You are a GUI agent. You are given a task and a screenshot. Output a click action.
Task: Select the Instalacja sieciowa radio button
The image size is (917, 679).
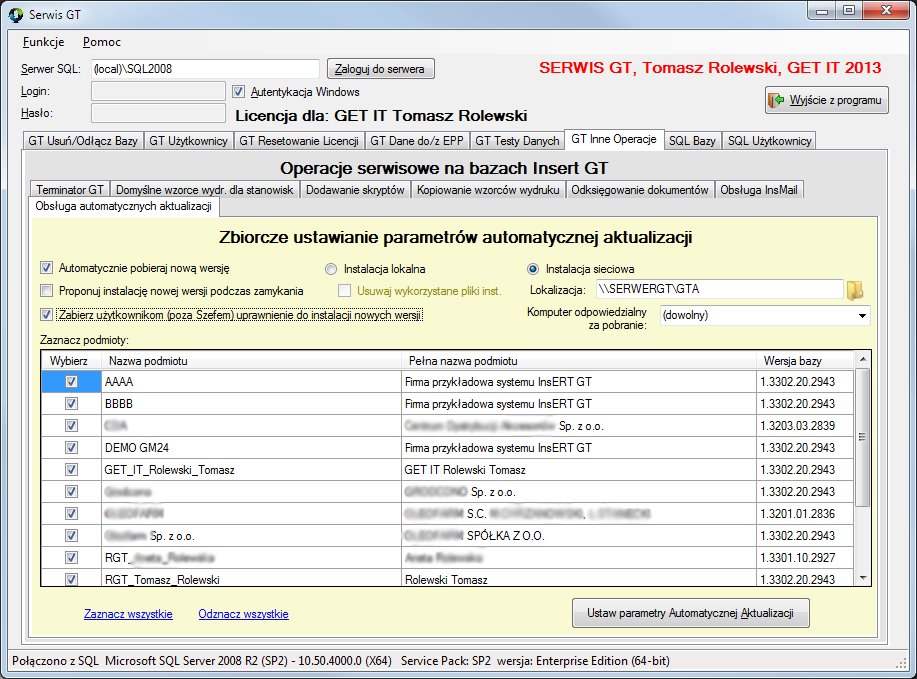pyautogui.click(x=533, y=269)
